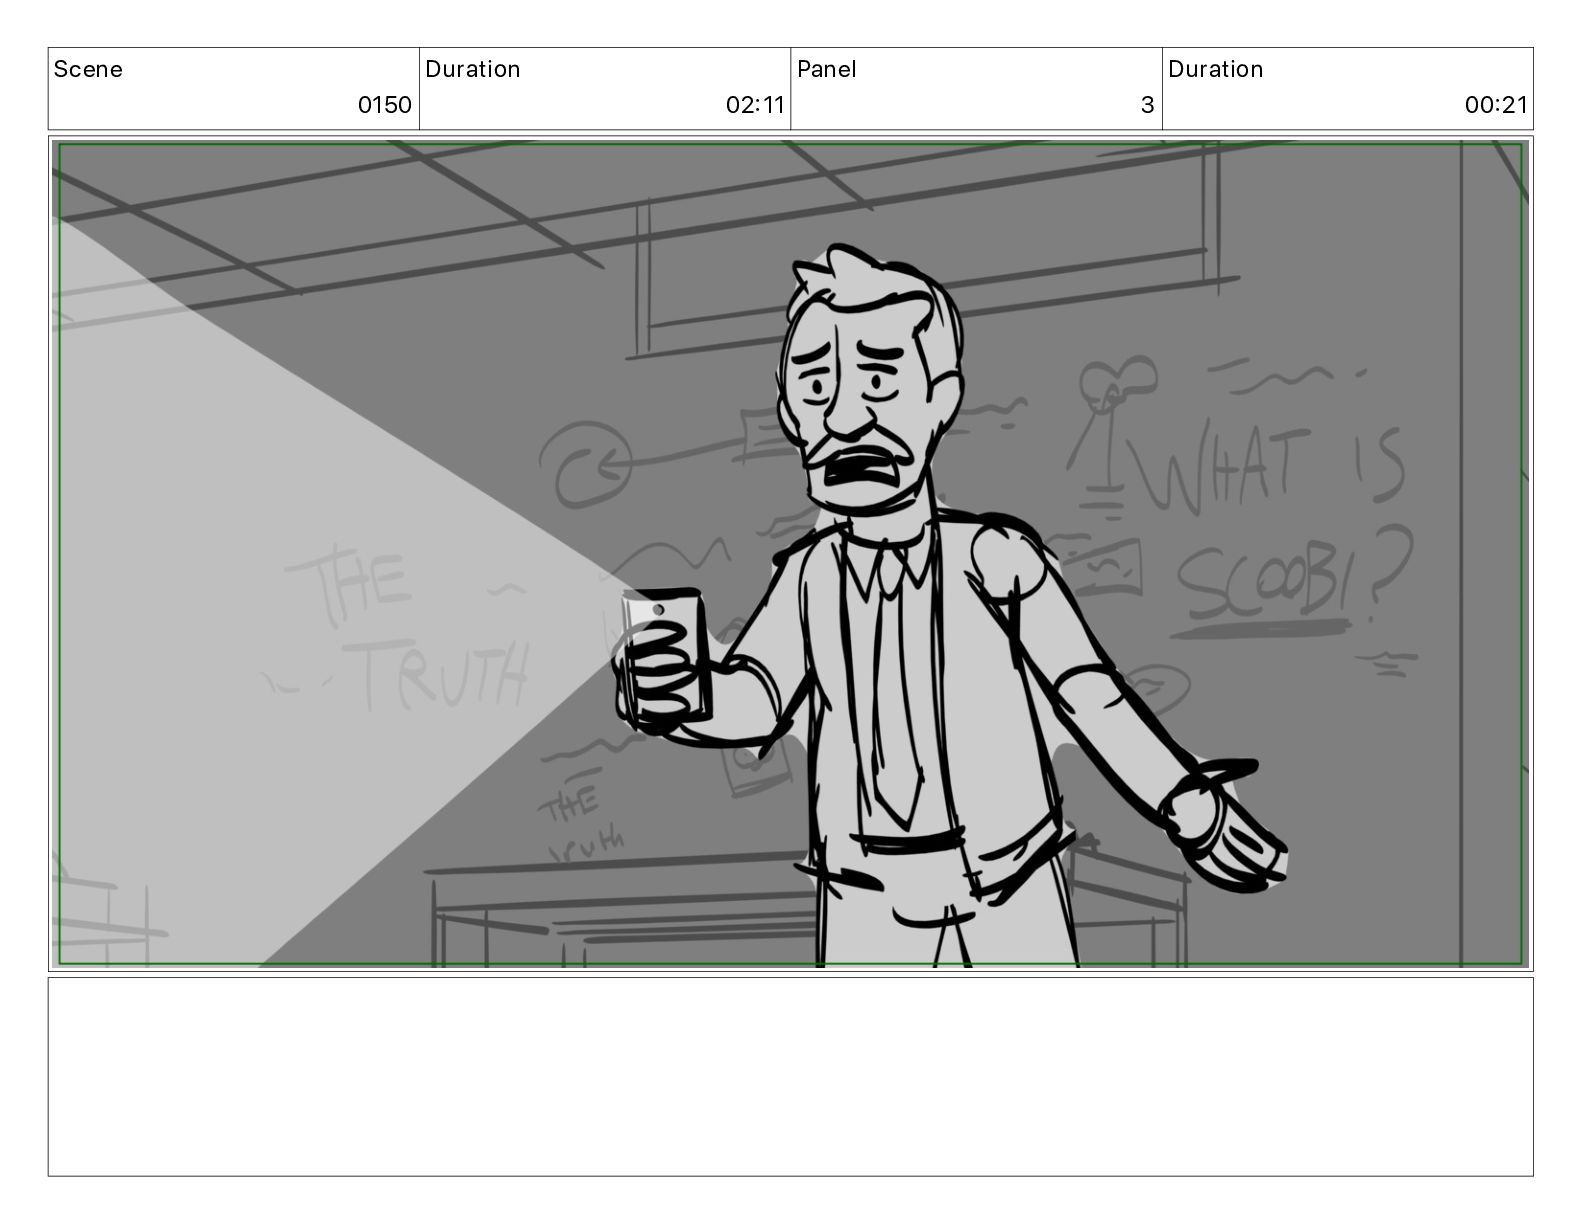Select panel number 3
The image size is (1584, 1224).
pyautogui.click(x=1148, y=105)
